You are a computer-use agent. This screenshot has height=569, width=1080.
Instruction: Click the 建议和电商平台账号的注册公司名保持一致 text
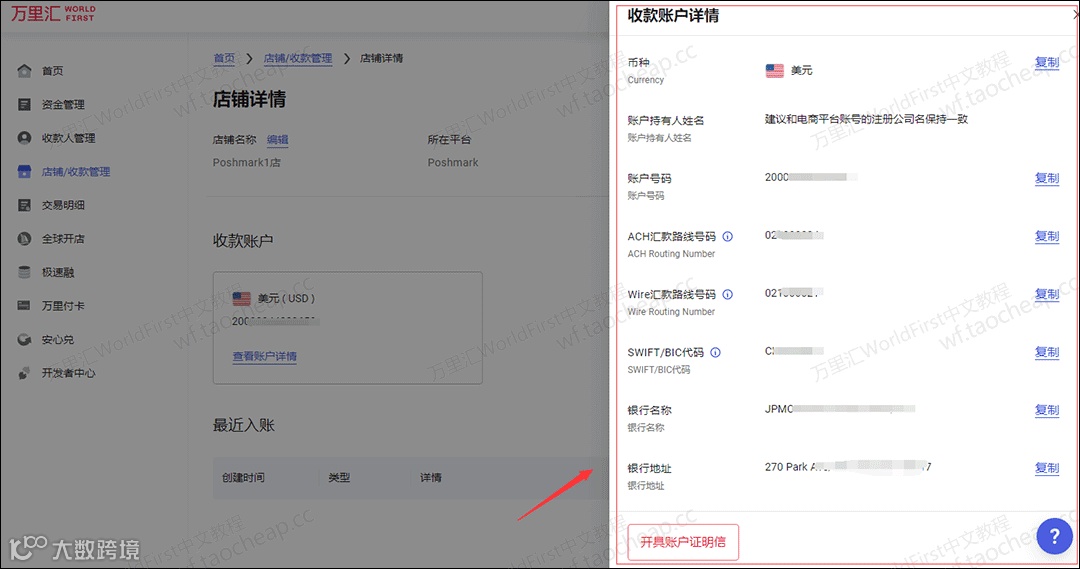click(x=866, y=119)
